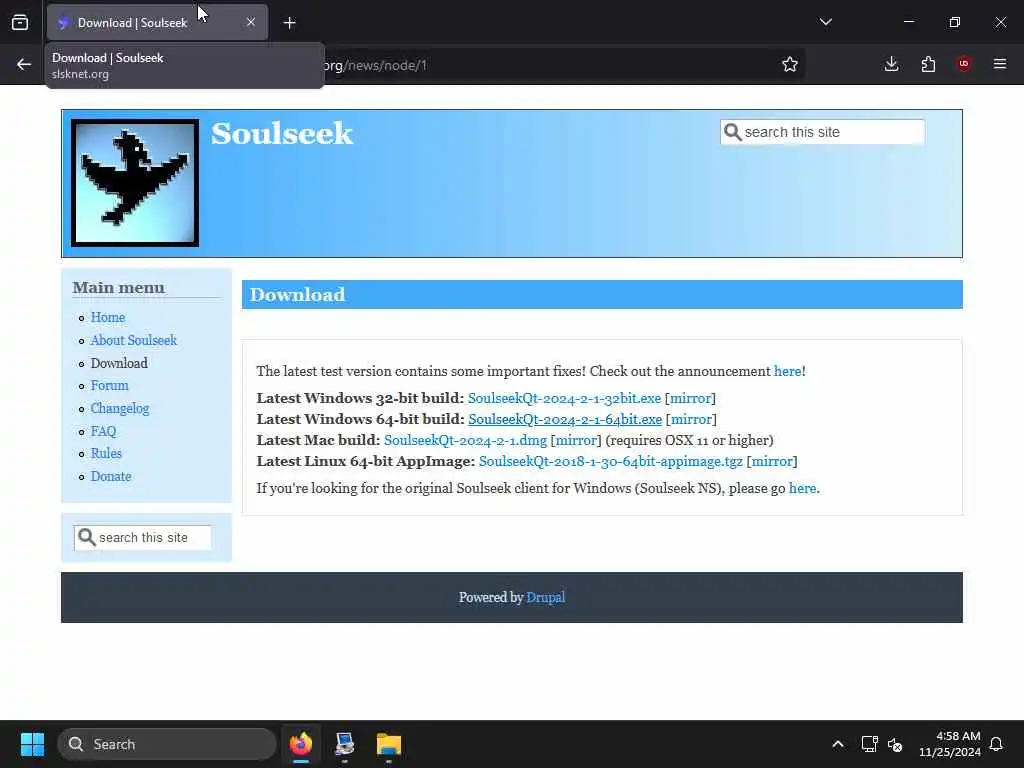Click the magnifier icon in sidebar search
The image size is (1024, 768).
click(86, 537)
